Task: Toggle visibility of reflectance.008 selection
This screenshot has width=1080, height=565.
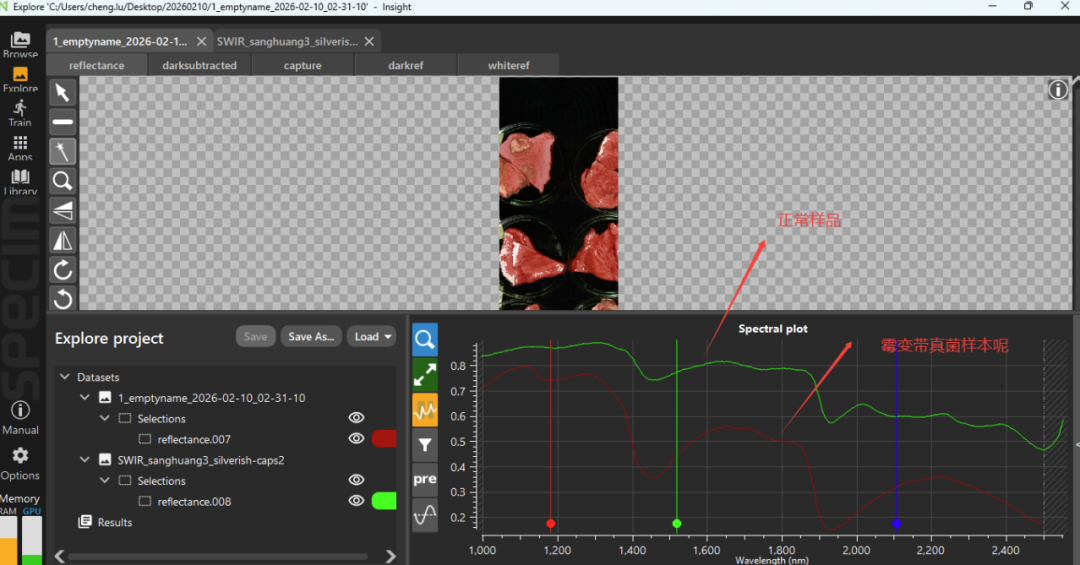Action: (356, 501)
